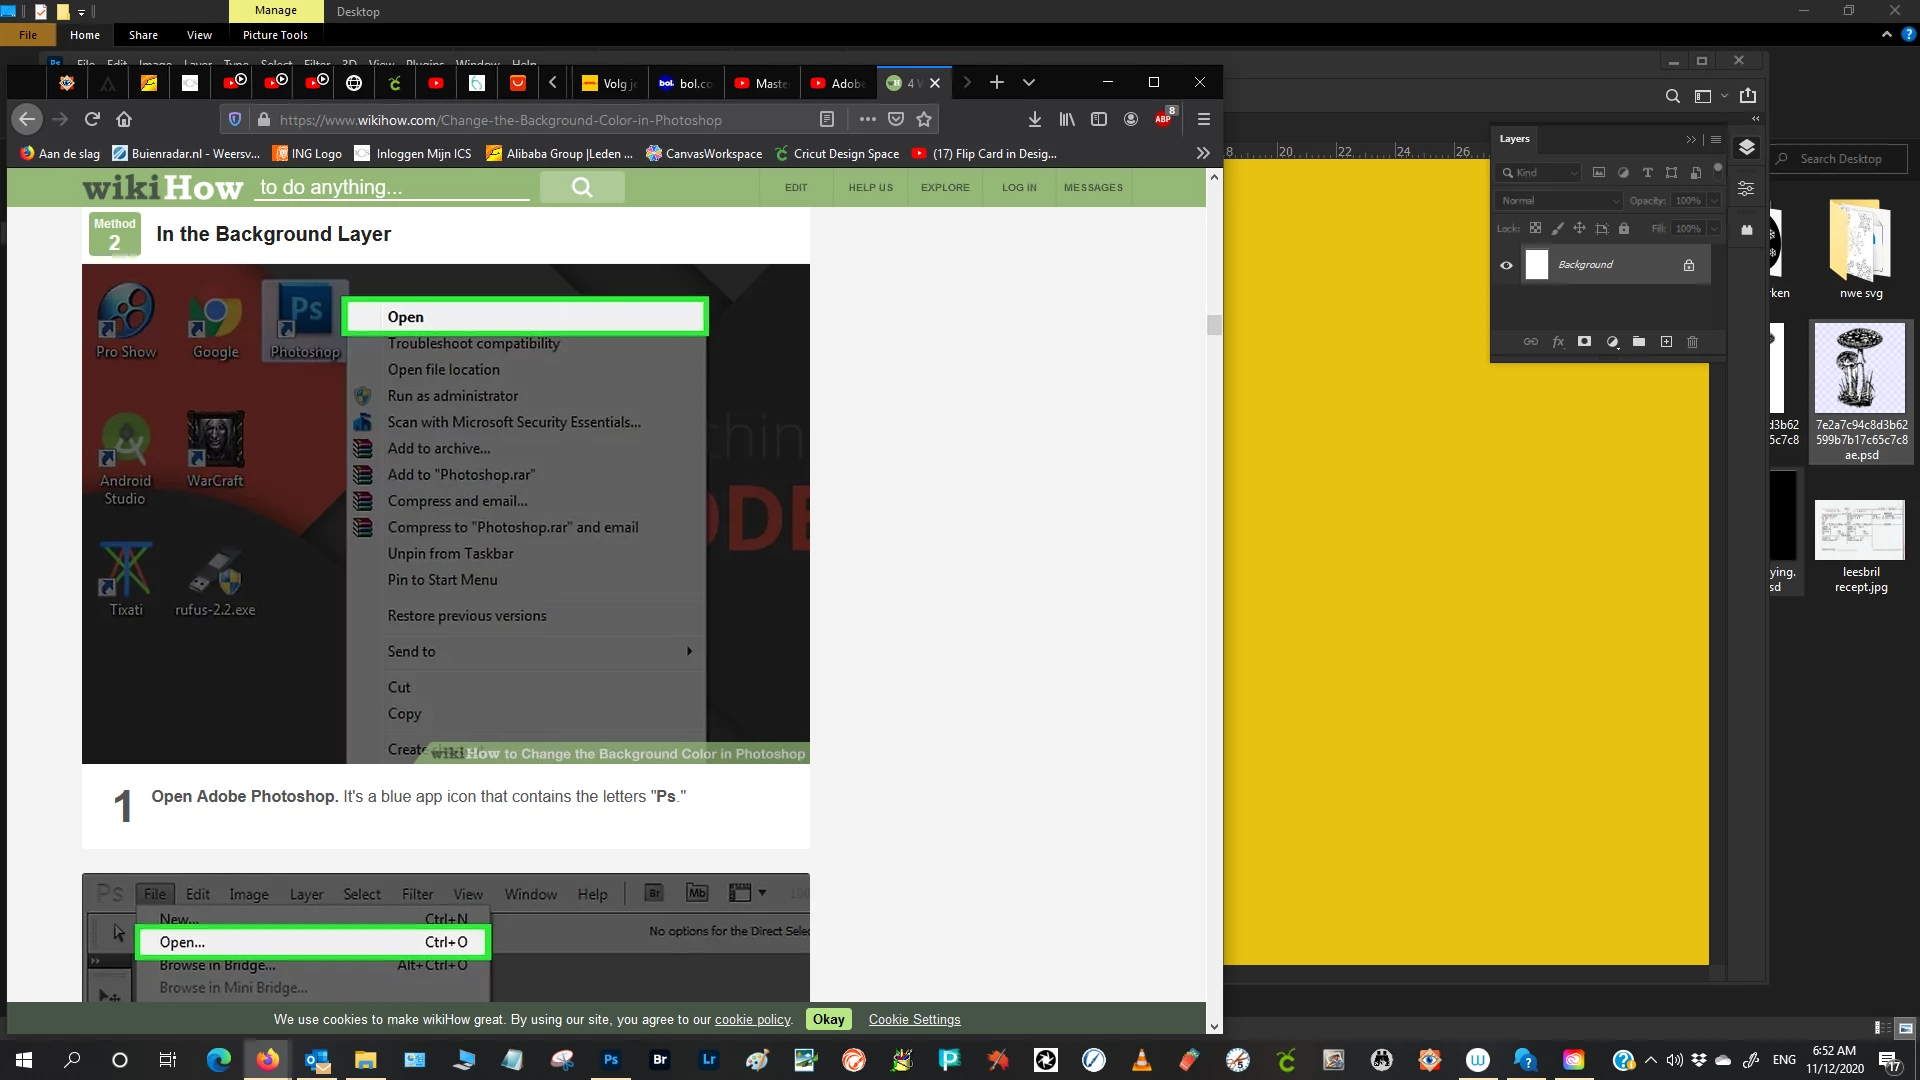Click the delete layer trash icon
1920x1080 pixels.
point(1693,342)
